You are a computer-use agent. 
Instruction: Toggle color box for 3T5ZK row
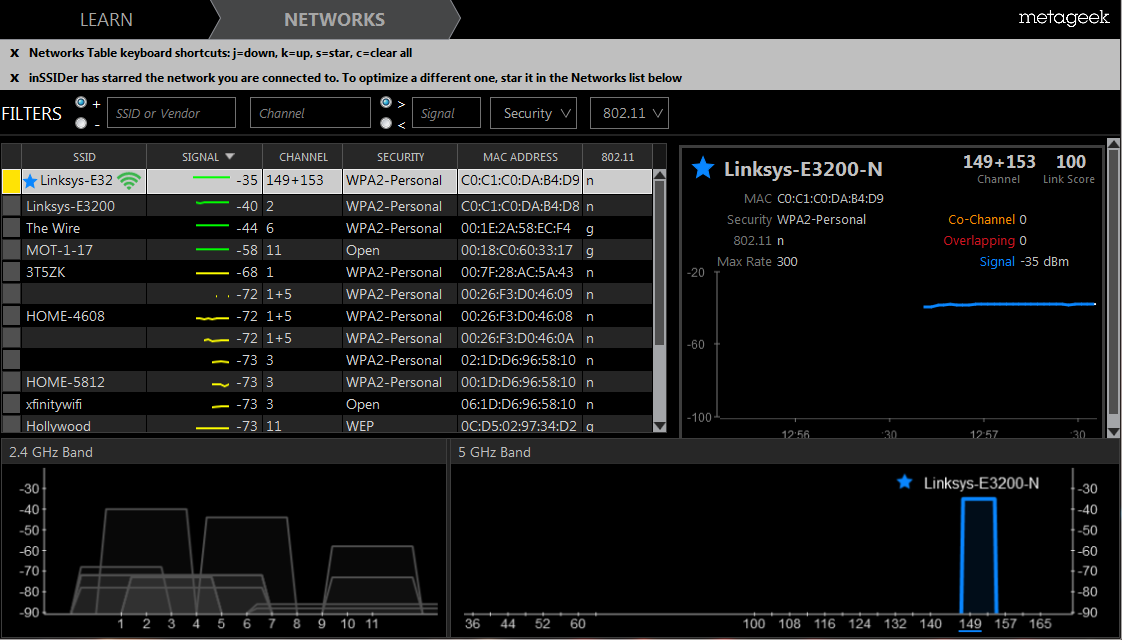[11, 272]
